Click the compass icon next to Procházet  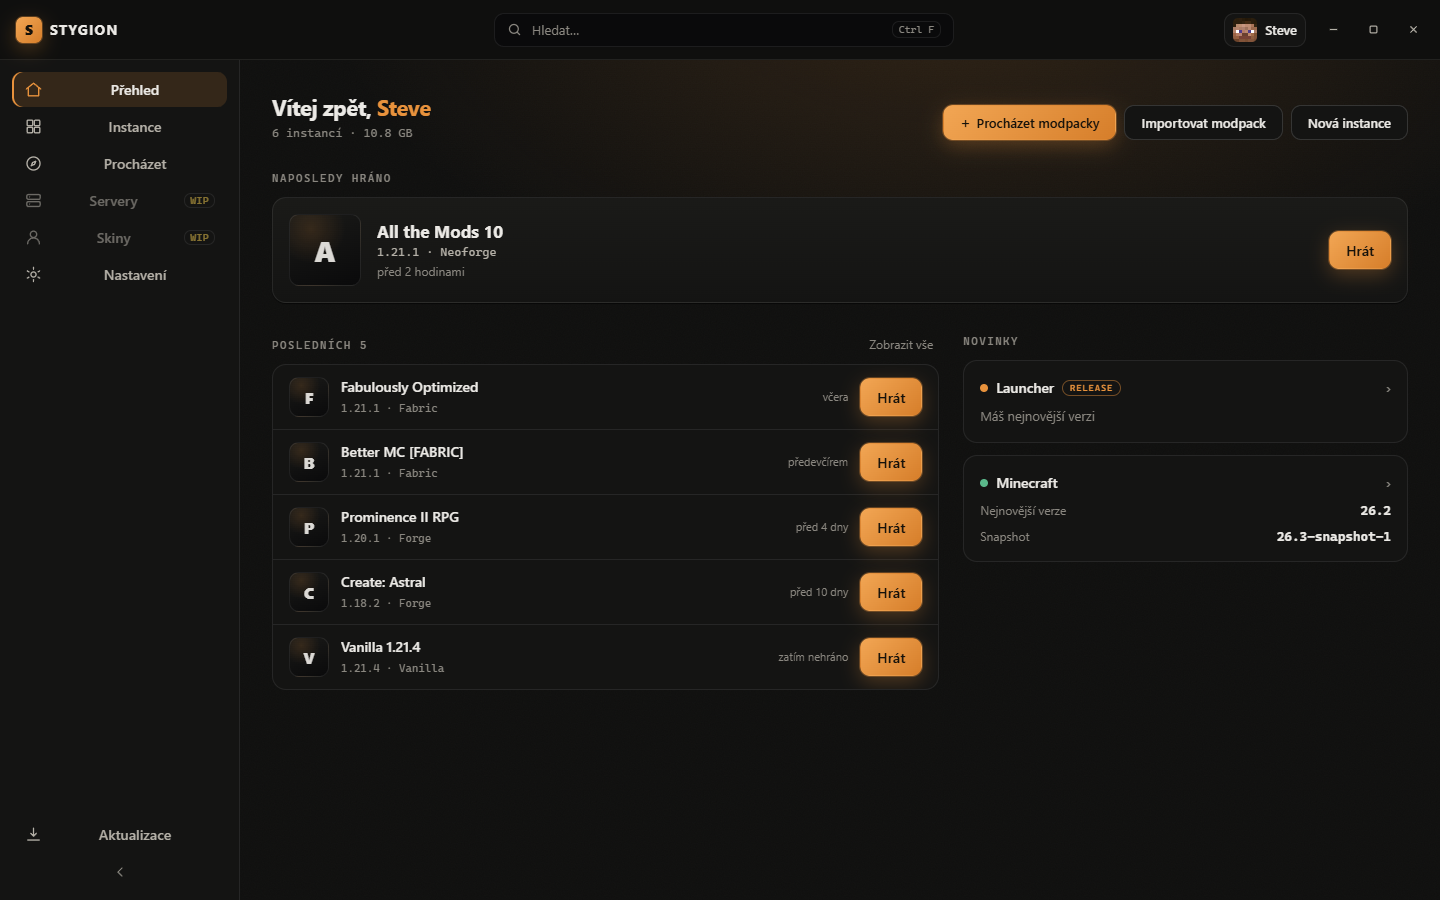pos(33,164)
